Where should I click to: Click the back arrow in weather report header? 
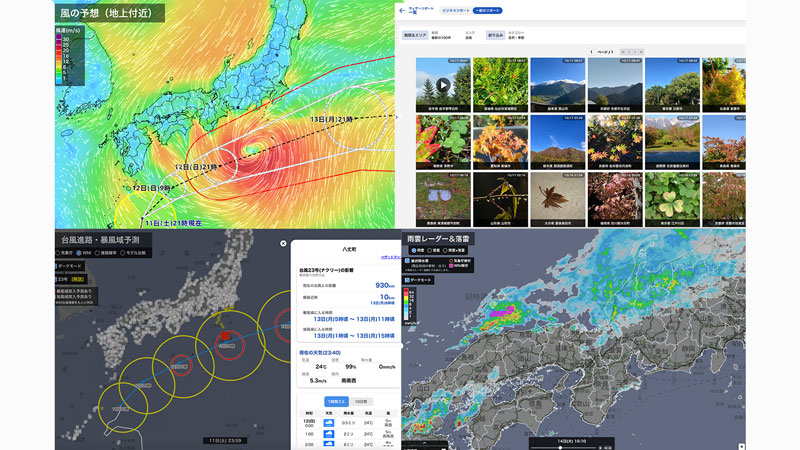(402, 10)
